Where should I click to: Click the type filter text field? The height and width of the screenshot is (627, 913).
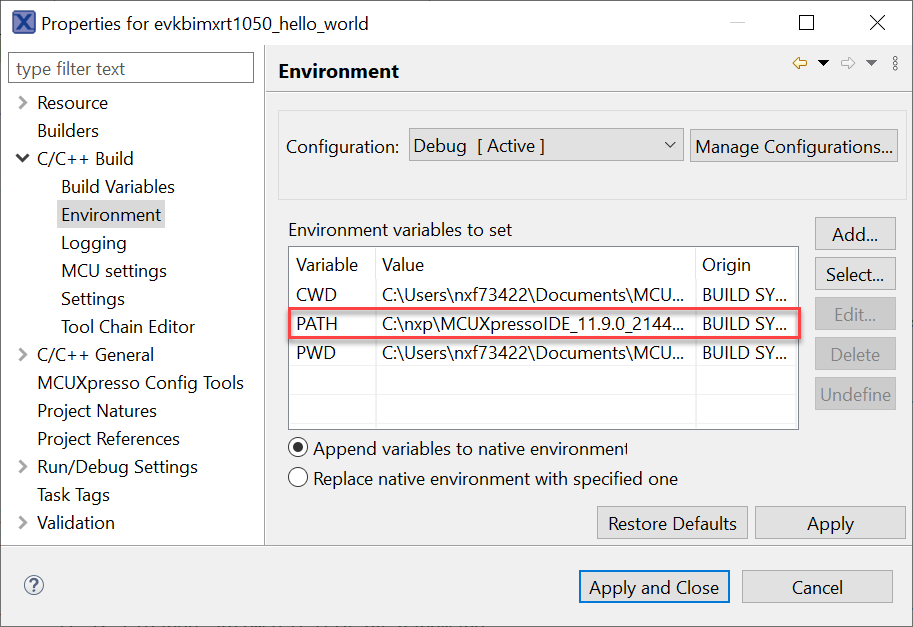click(x=131, y=69)
